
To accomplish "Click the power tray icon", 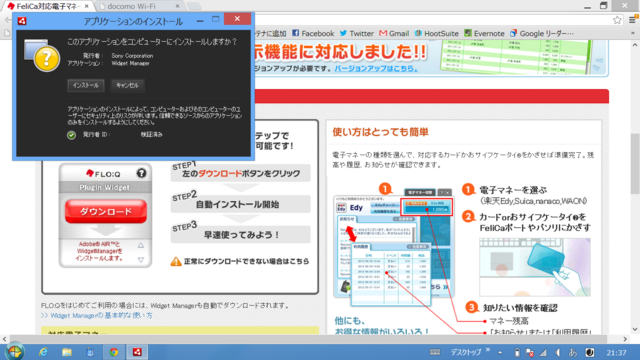I will click(517, 353).
